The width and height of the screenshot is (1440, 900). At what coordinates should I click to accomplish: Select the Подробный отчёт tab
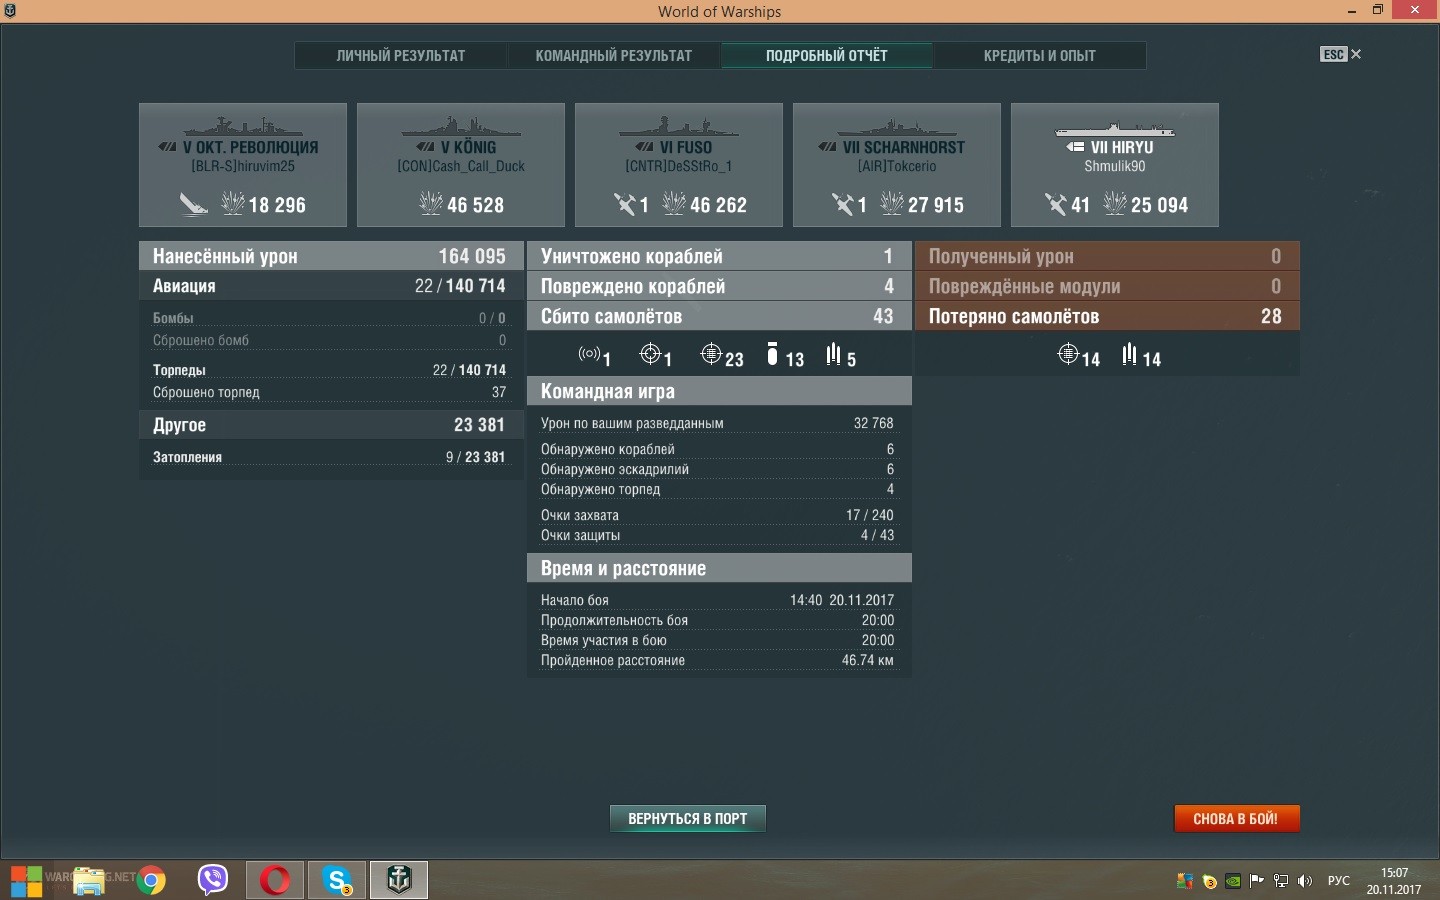coord(827,56)
